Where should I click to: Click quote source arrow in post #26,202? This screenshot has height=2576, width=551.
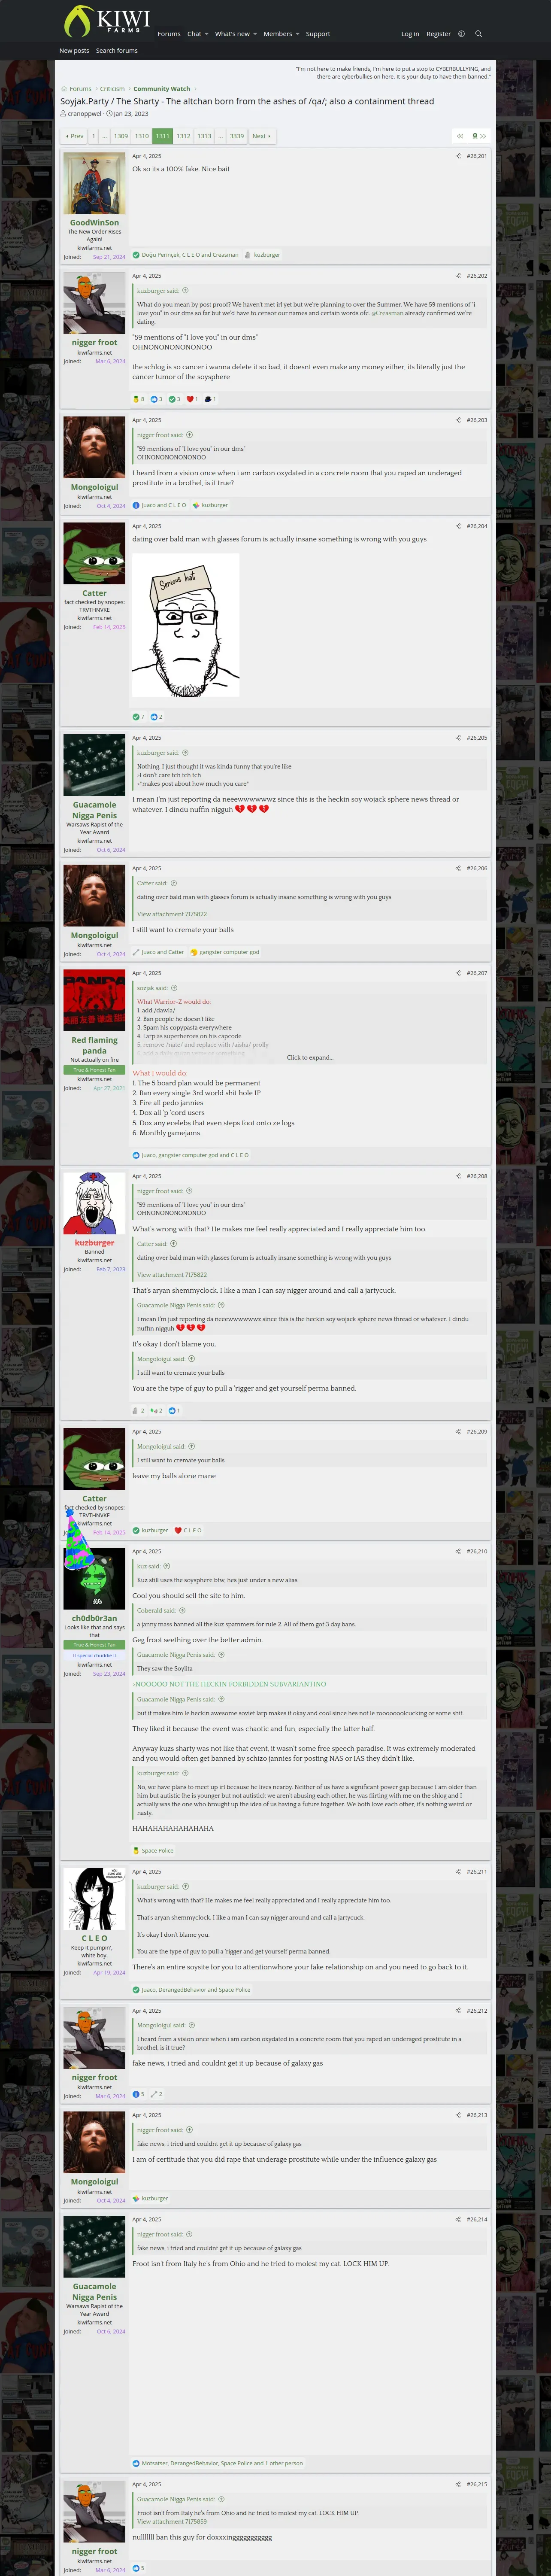coord(185,291)
